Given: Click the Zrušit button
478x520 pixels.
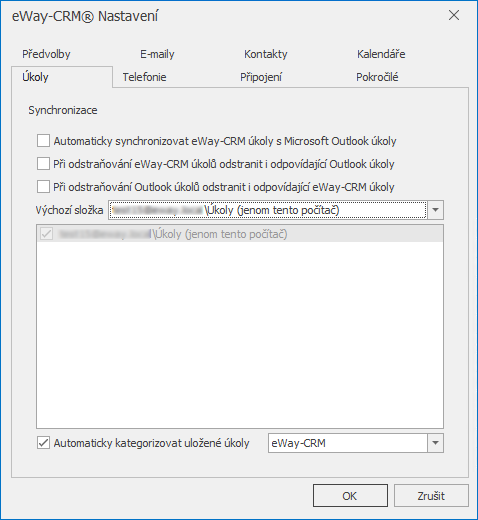Looking at the screenshot, I should point(431,496).
